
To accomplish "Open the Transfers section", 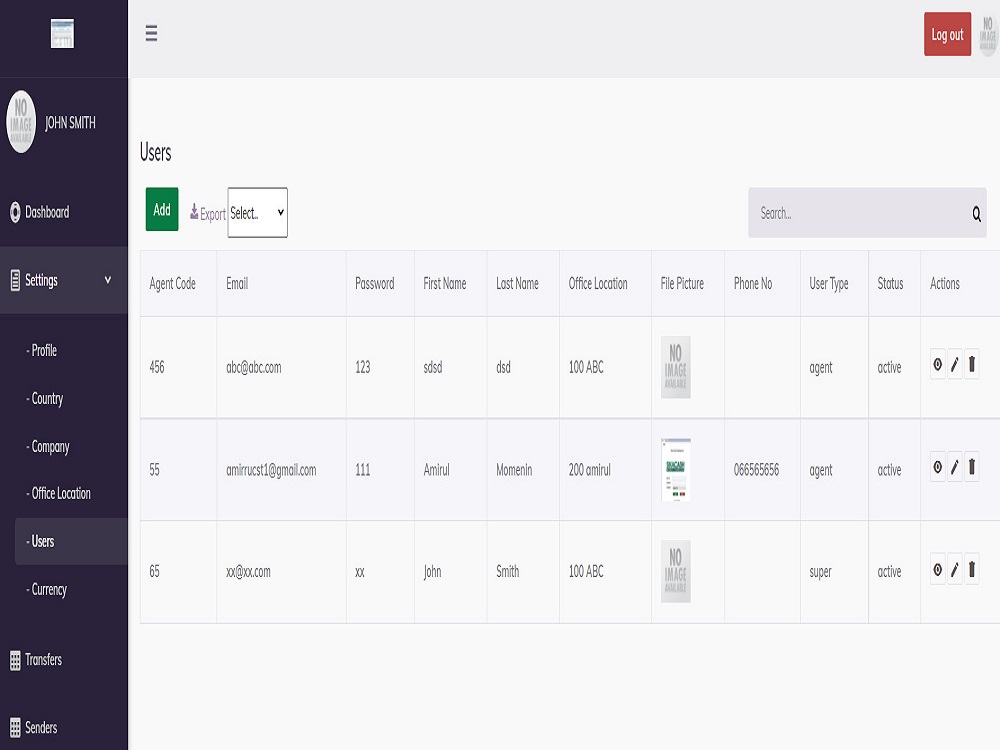I will click(43, 660).
